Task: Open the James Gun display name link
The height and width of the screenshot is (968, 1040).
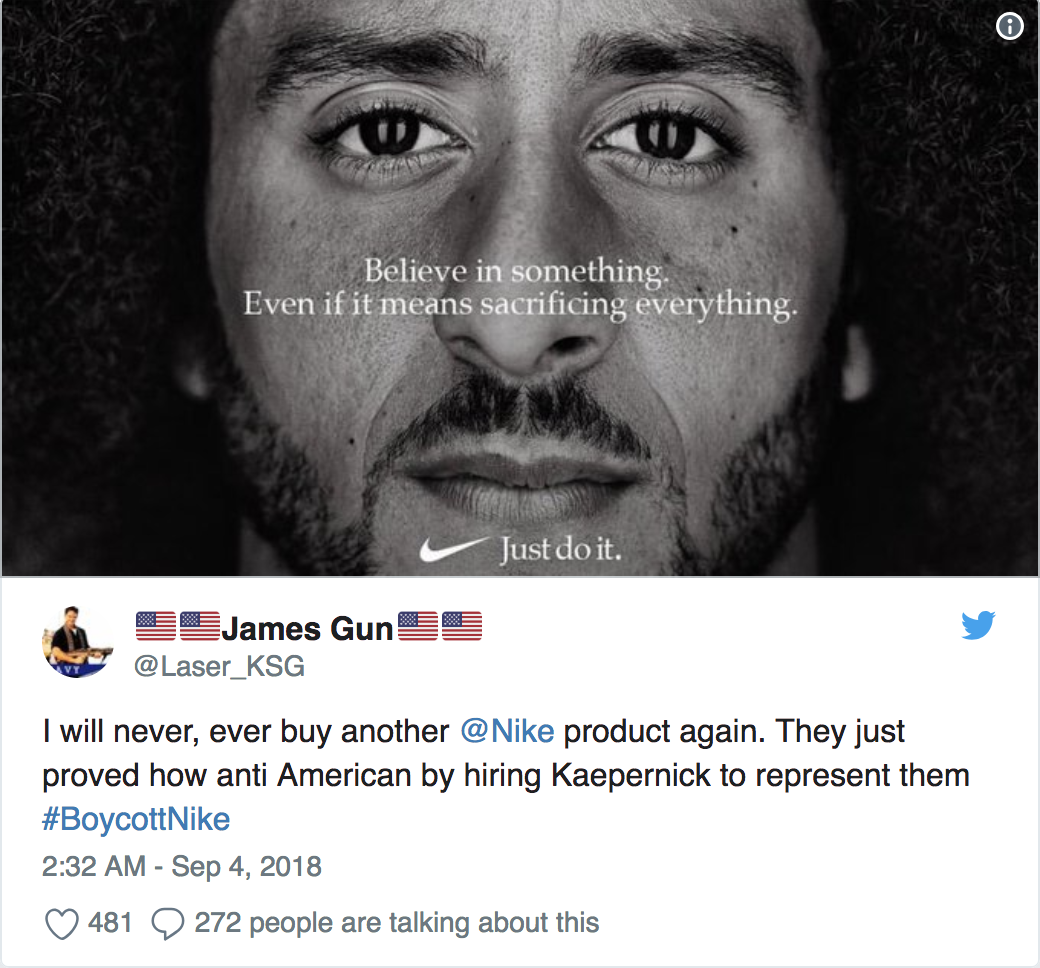Action: tap(307, 628)
